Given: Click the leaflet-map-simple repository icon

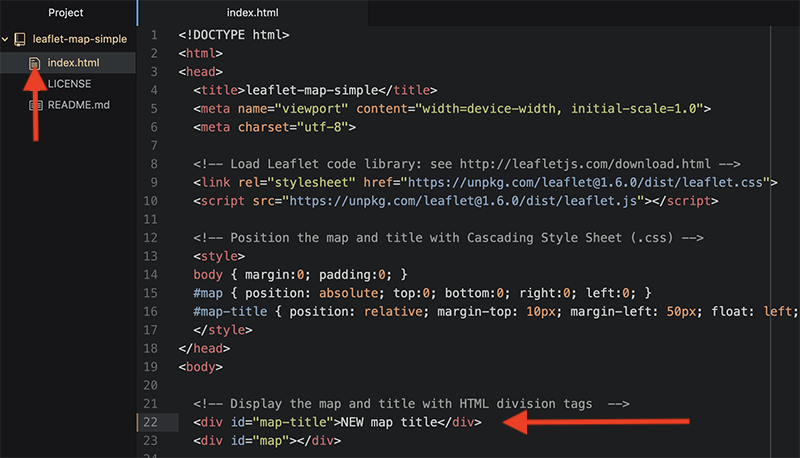Looking at the screenshot, I should 20,39.
